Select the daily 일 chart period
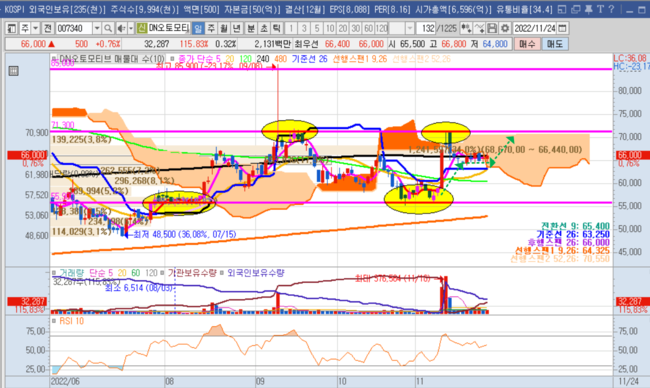650x388 pixels. [198, 28]
